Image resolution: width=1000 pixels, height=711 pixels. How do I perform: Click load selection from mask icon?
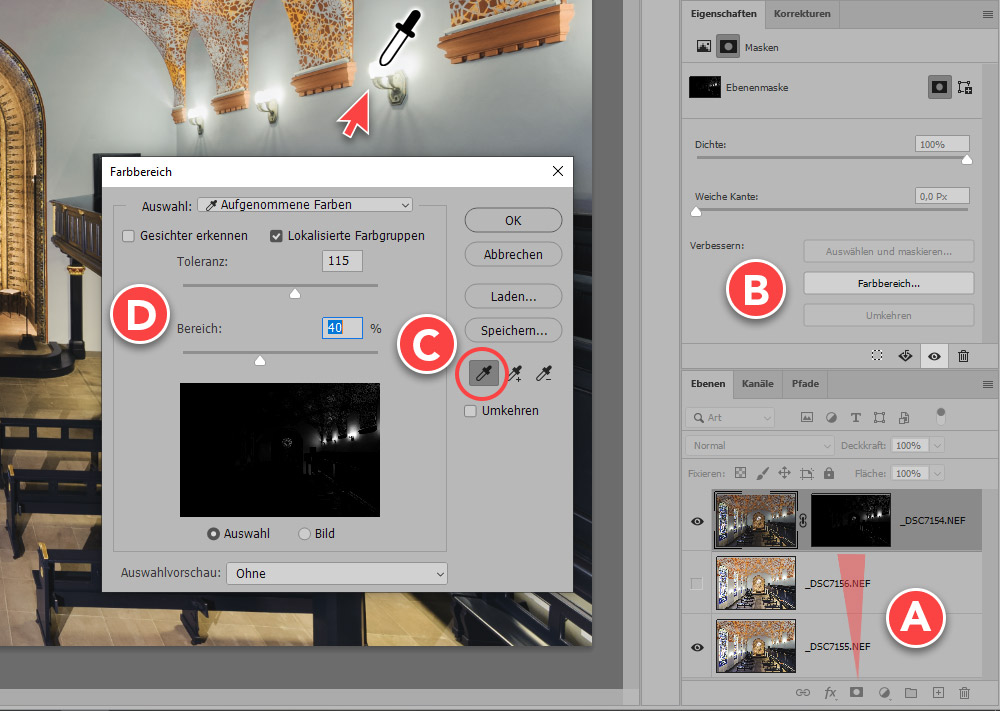877,355
